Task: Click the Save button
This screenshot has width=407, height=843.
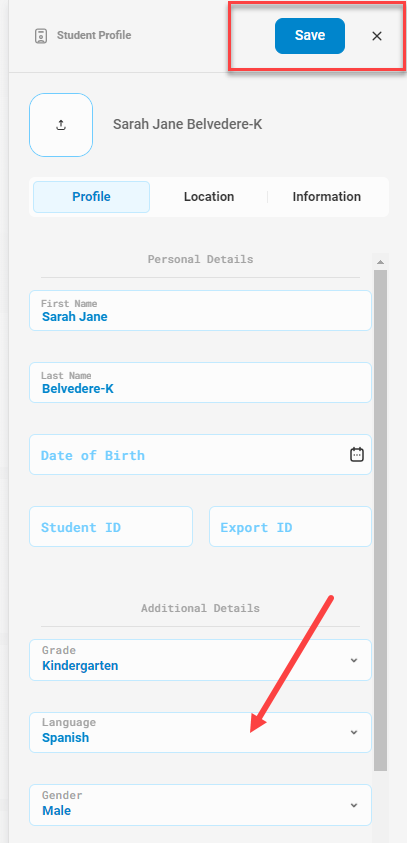Action: 310,35
